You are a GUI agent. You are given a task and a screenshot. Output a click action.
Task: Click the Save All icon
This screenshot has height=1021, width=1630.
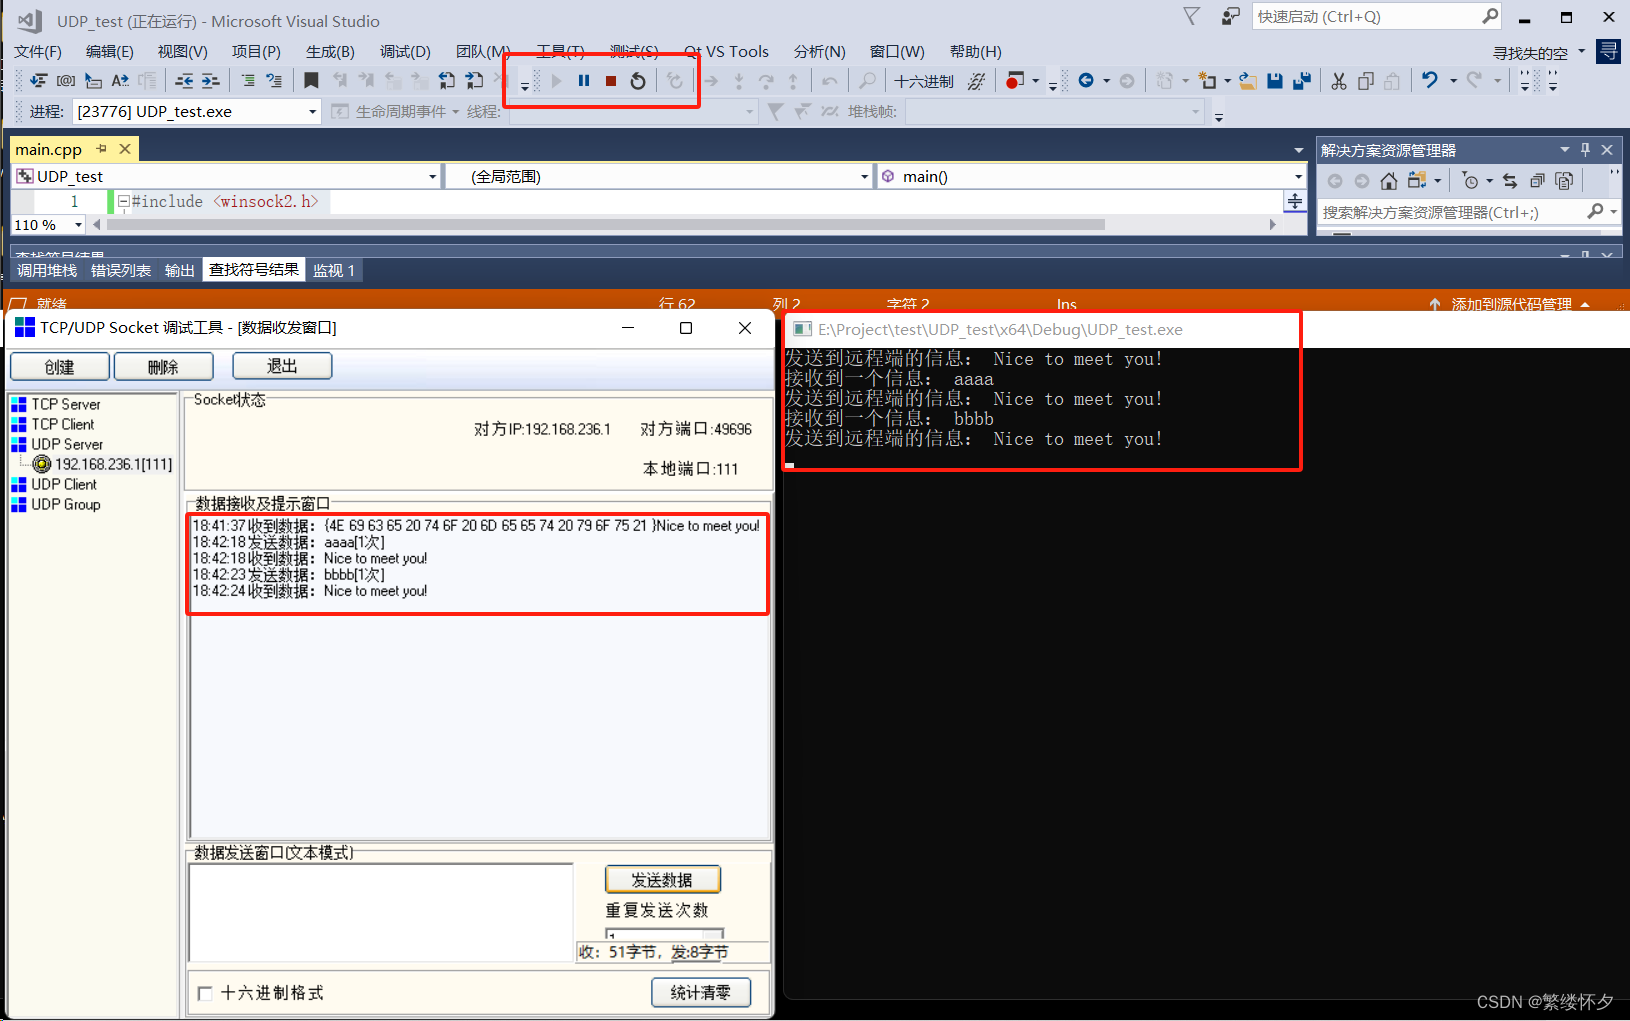pyautogui.click(x=1302, y=81)
